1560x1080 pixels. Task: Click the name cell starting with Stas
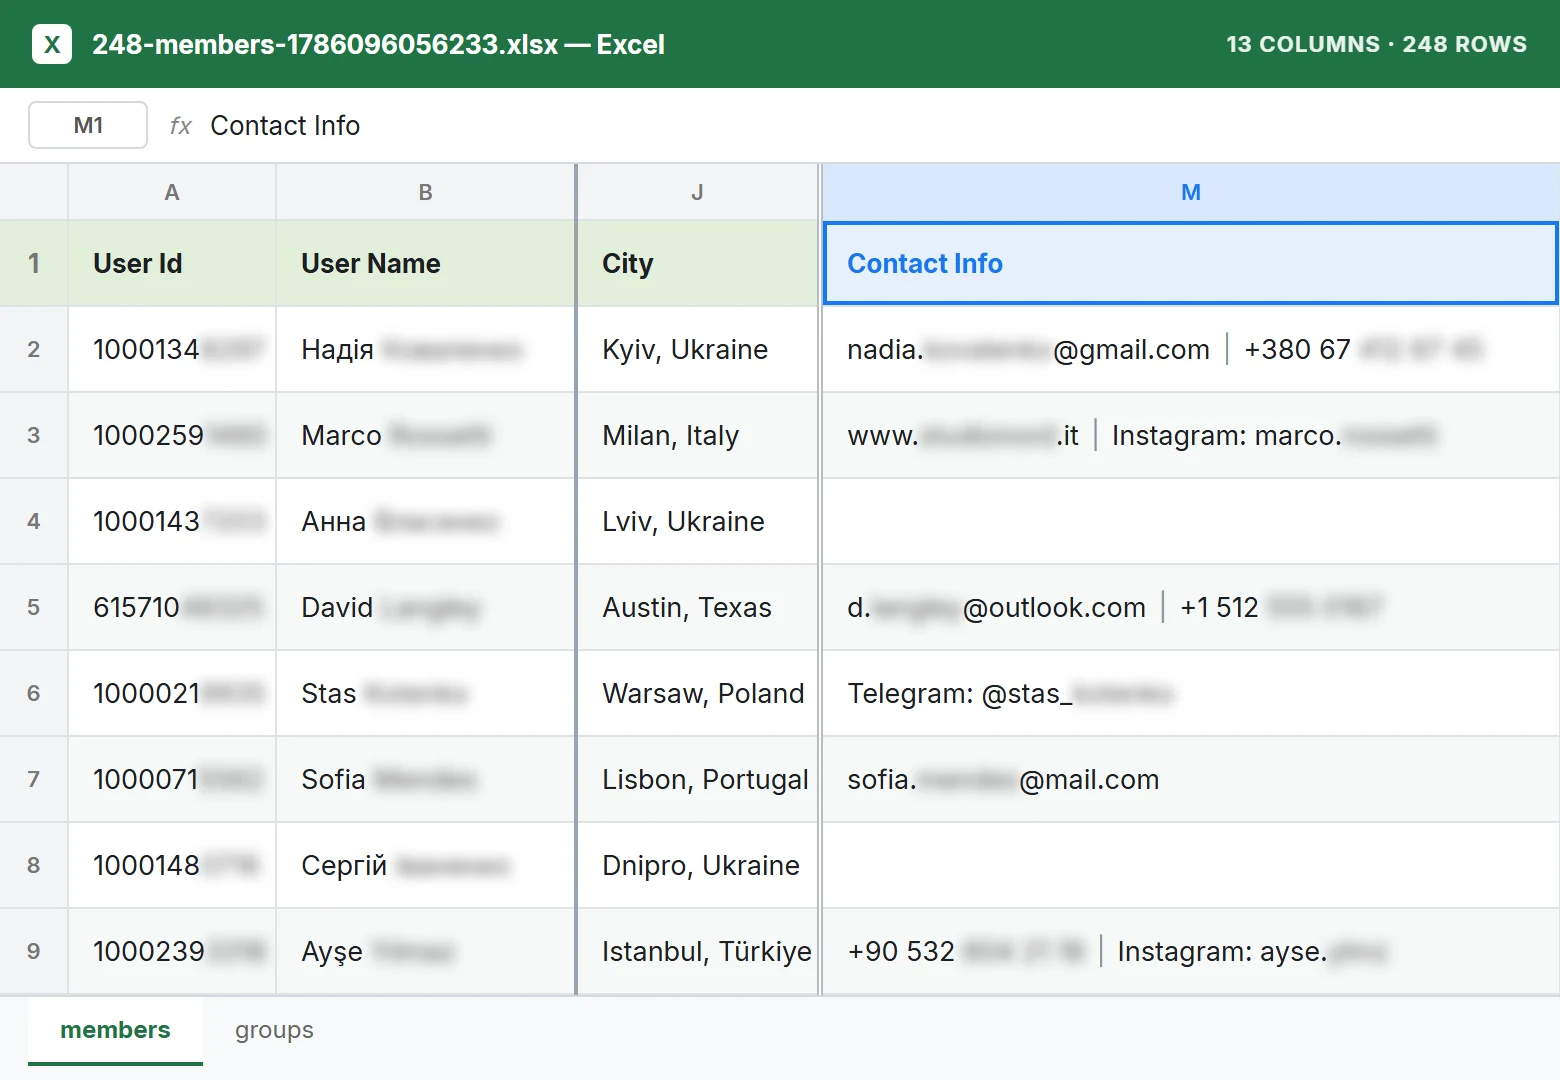tap(426, 693)
